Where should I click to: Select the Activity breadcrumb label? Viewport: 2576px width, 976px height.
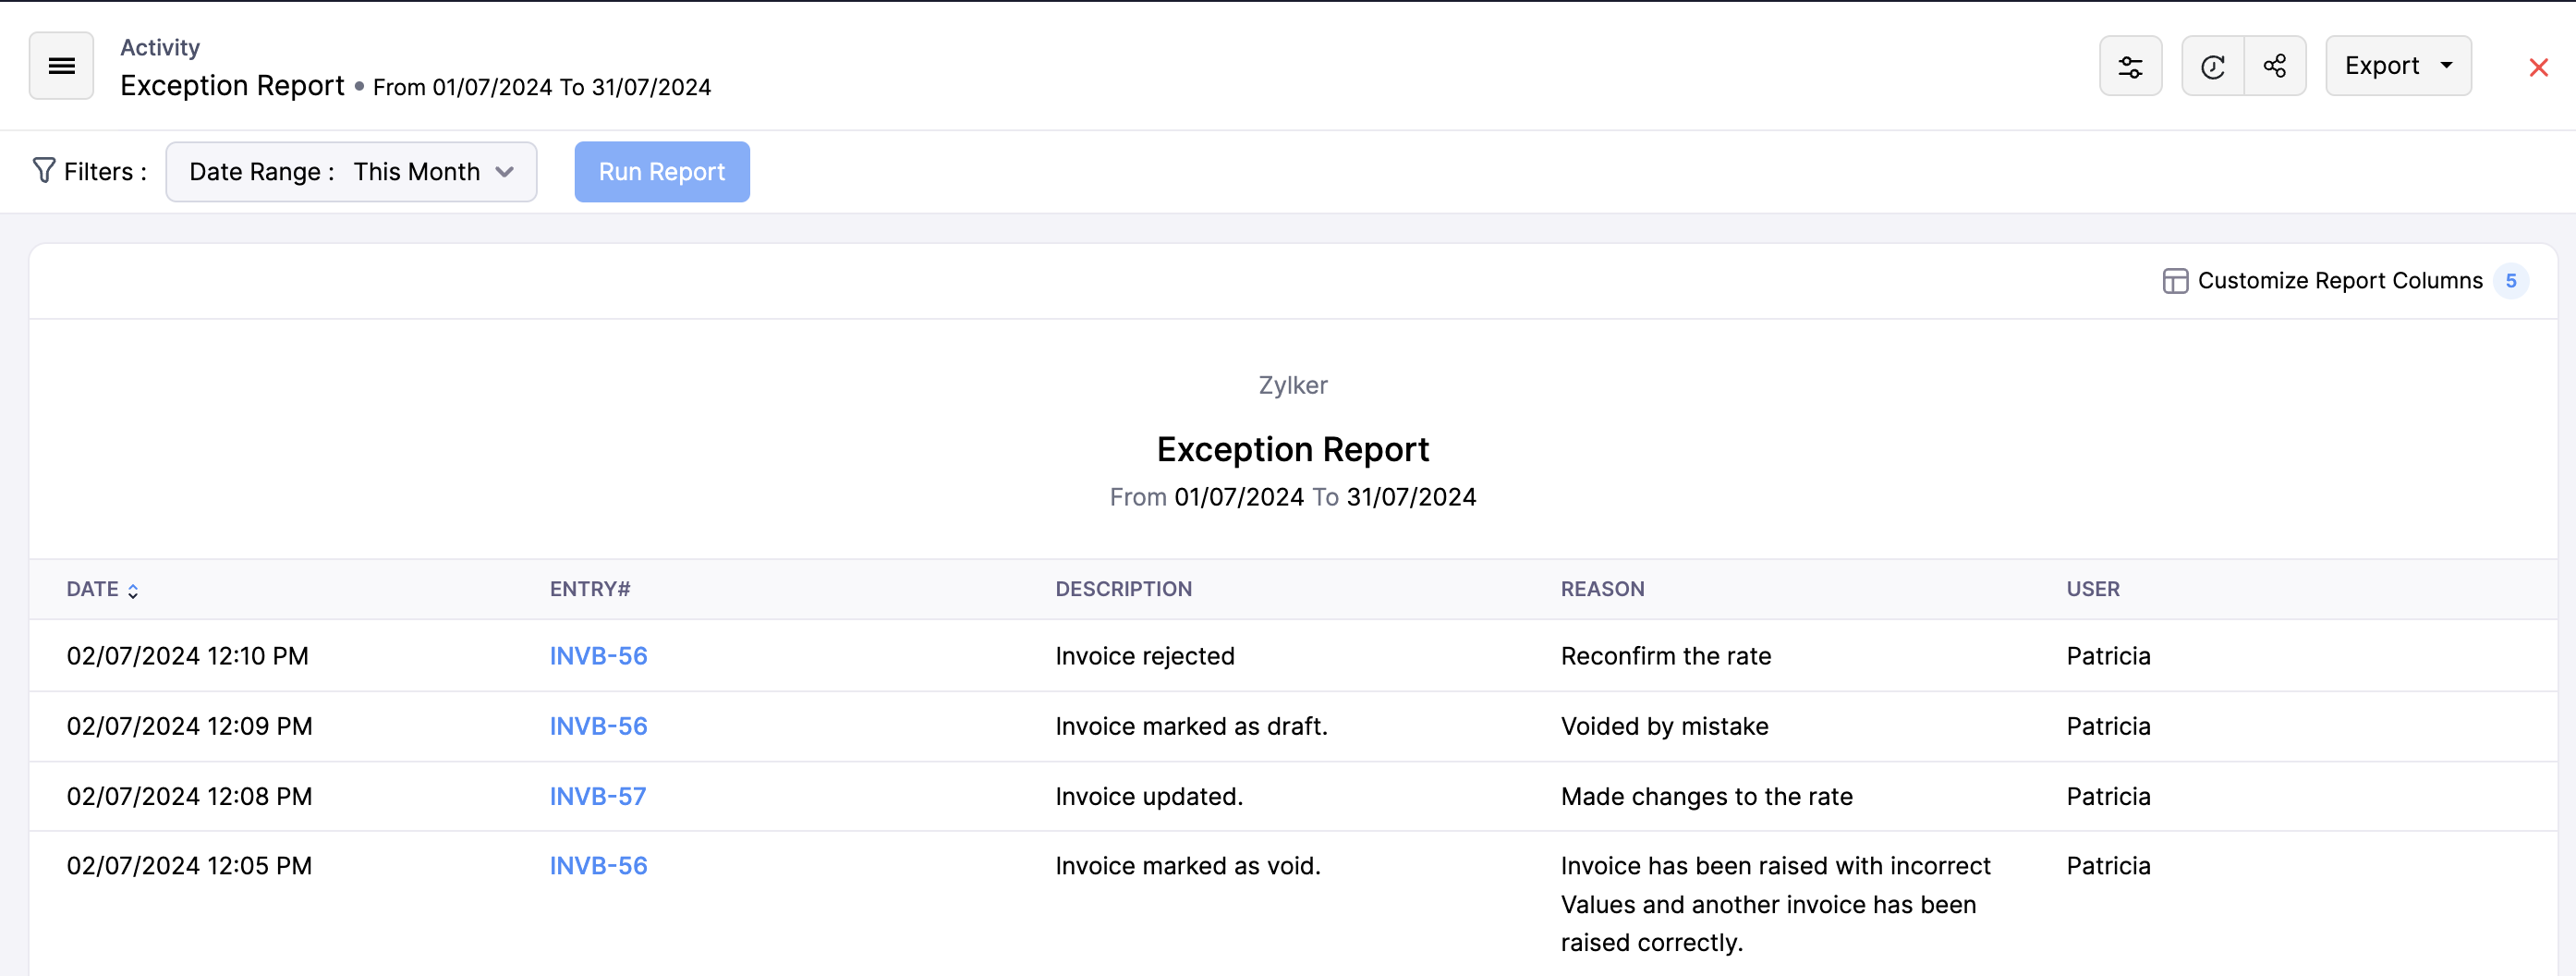pos(159,46)
